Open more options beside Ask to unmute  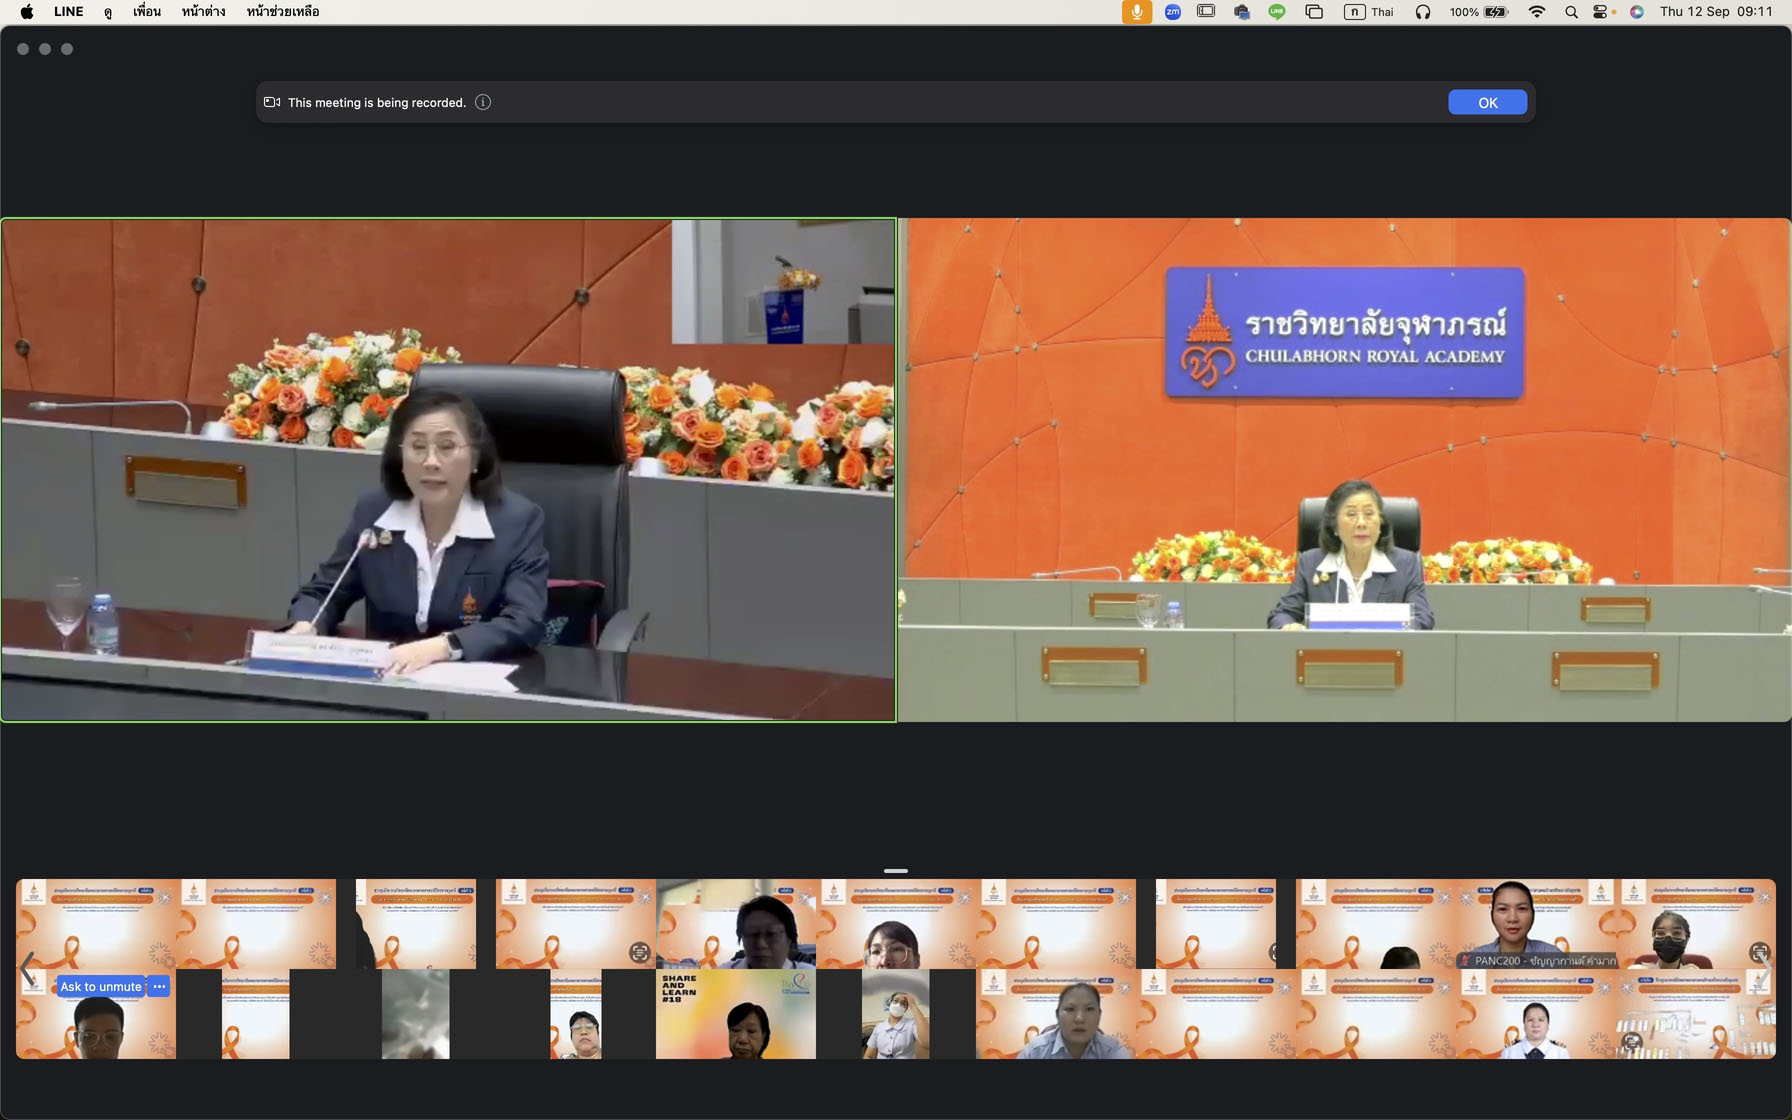pos(159,986)
